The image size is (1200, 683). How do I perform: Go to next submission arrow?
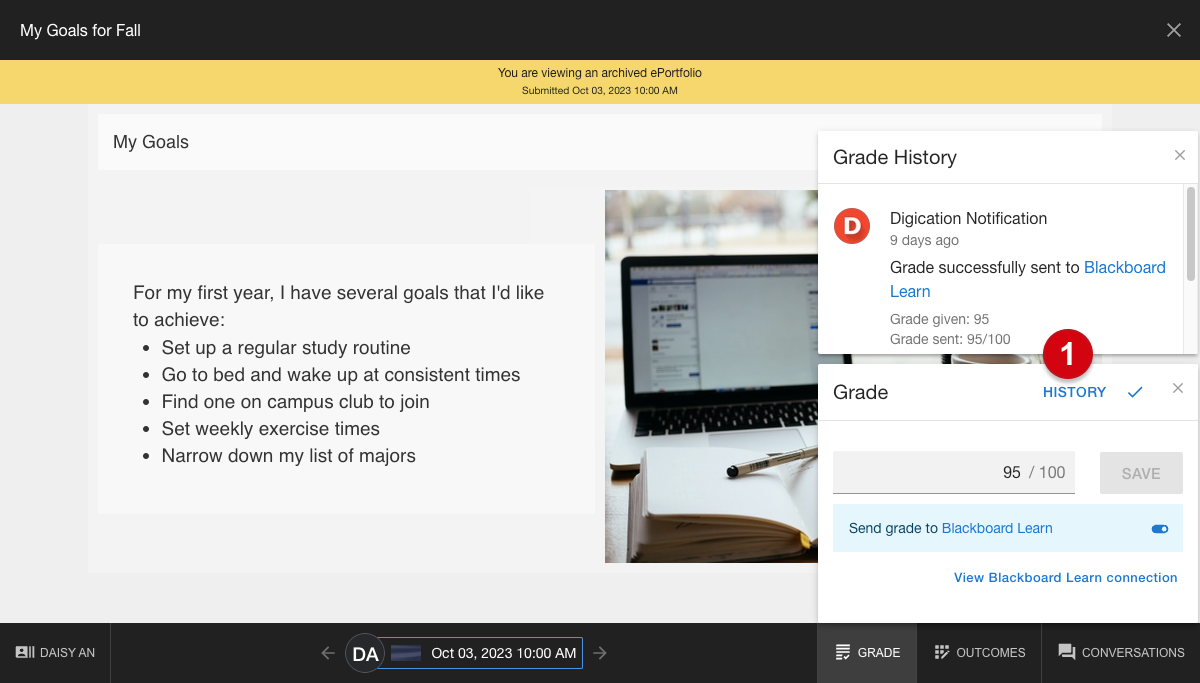click(x=600, y=653)
